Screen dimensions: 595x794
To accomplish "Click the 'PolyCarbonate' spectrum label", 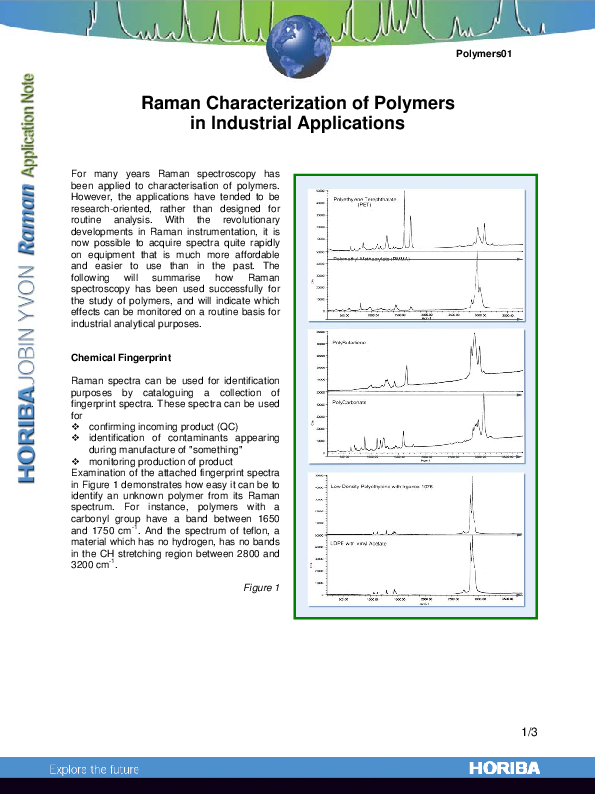I will click(x=349, y=402).
